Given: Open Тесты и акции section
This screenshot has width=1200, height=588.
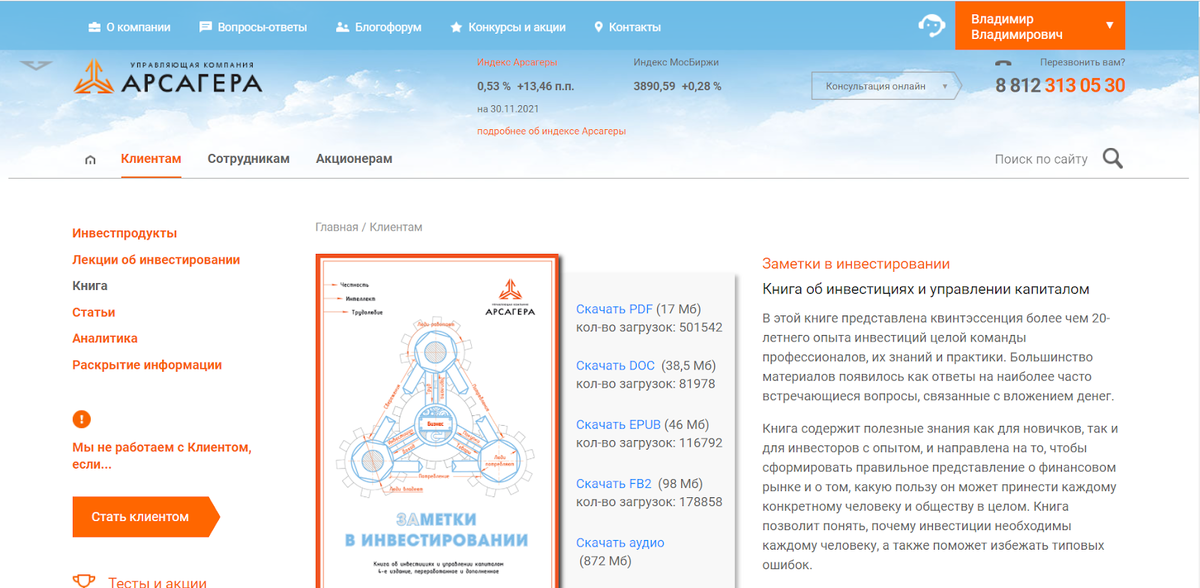Looking at the screenshot, I should click(157, 583).
